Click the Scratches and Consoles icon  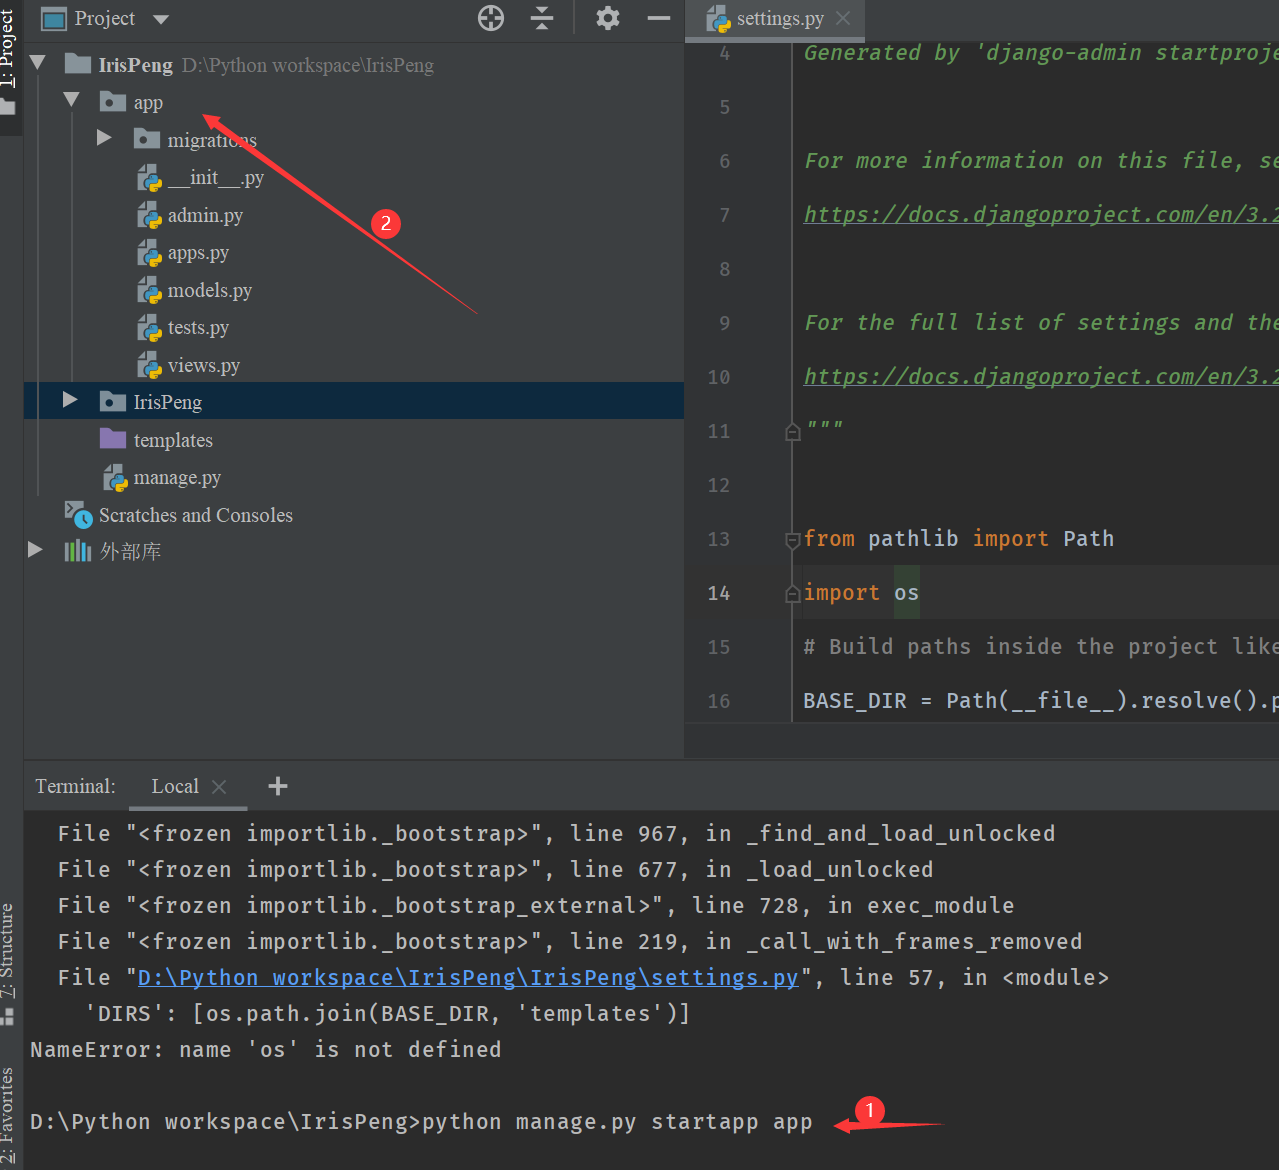coord(78,514)
